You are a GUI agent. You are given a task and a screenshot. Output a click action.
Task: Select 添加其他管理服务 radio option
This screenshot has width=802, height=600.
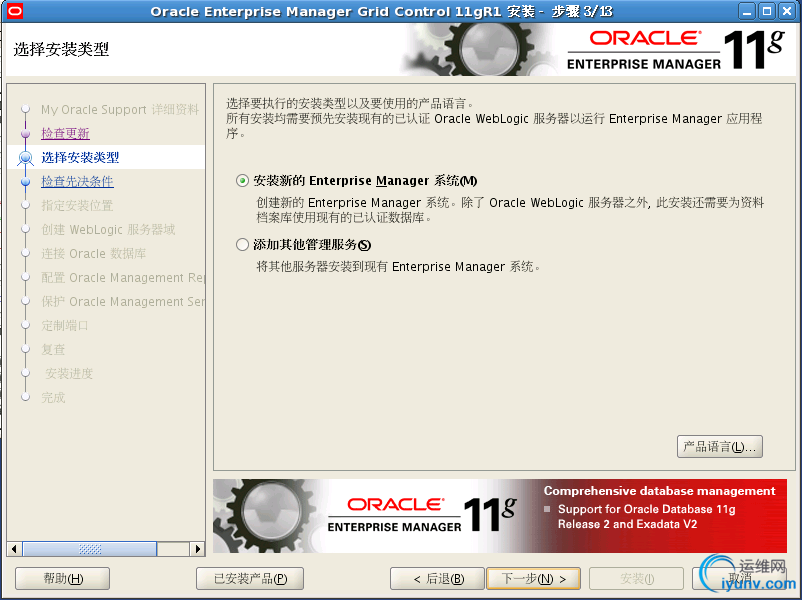pos(242,245)
